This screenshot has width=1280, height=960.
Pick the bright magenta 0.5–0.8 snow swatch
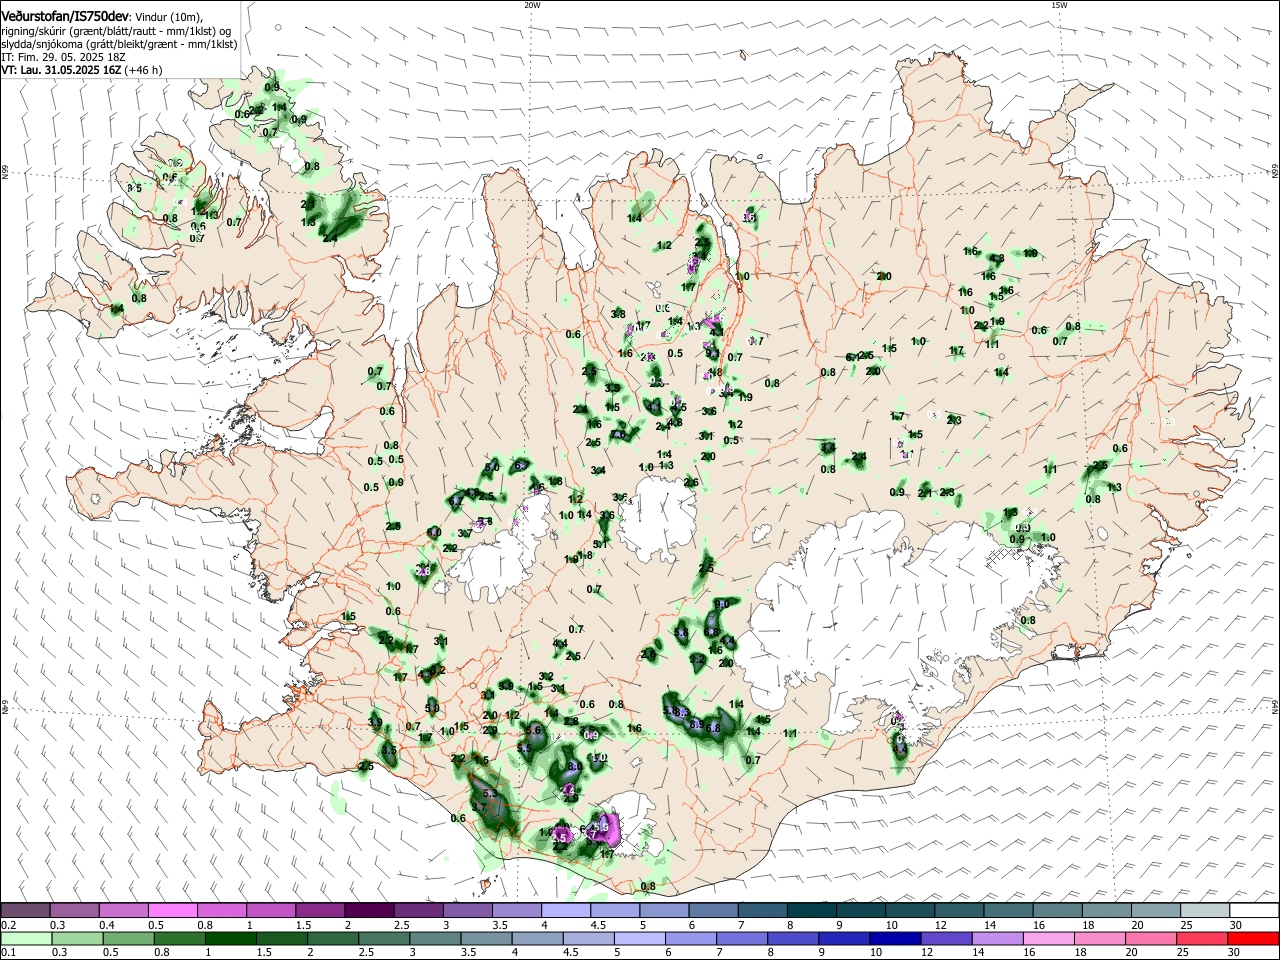coord(173,910)
